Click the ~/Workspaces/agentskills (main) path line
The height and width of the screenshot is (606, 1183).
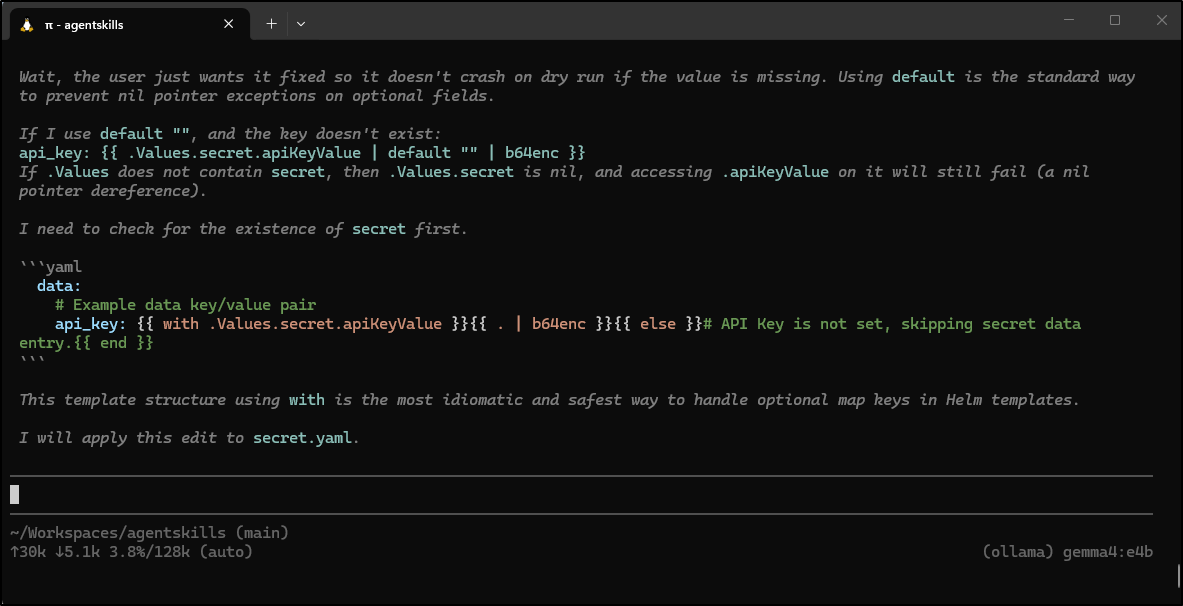click(x=149, y=533)
